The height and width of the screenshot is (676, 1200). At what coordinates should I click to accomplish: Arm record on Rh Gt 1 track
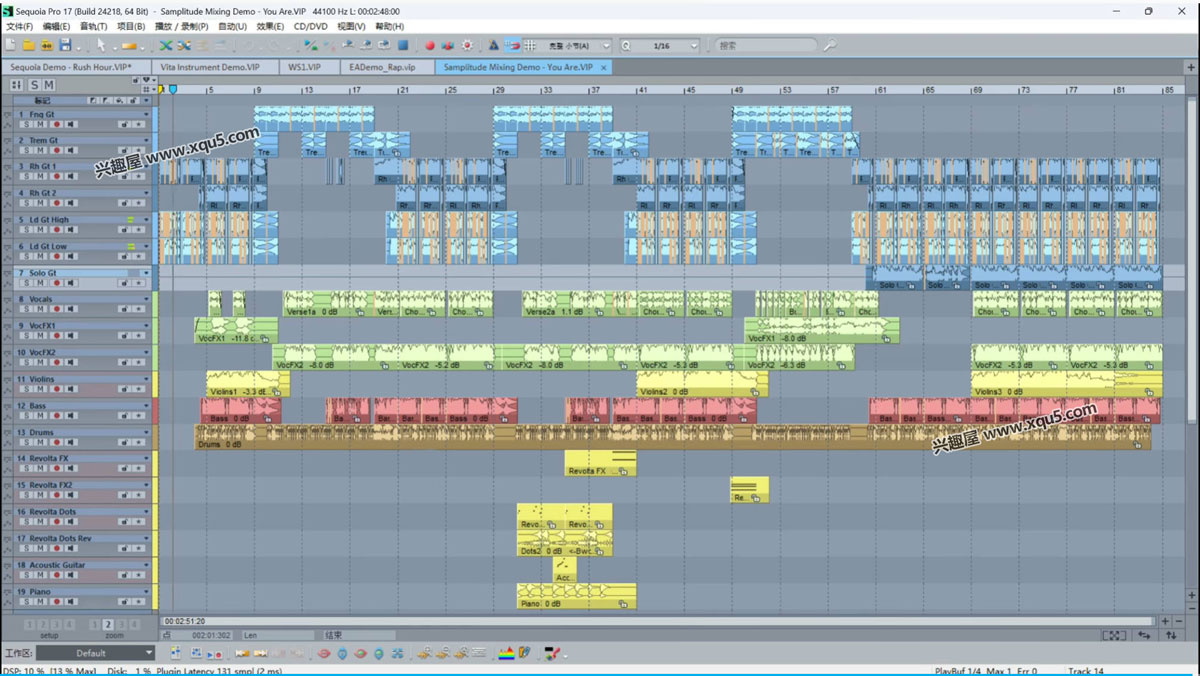[56, 177]
